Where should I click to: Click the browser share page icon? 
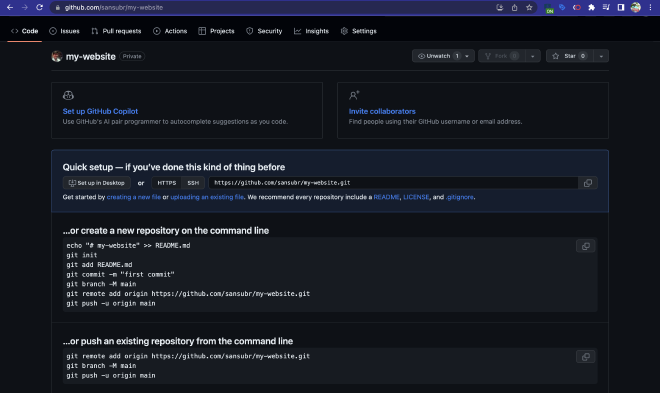tap(514, 8)
